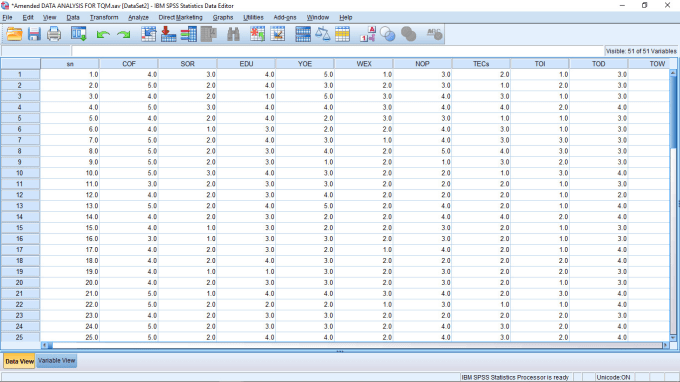
Task: Open the Analyze menu
Action: click(138, 17)
